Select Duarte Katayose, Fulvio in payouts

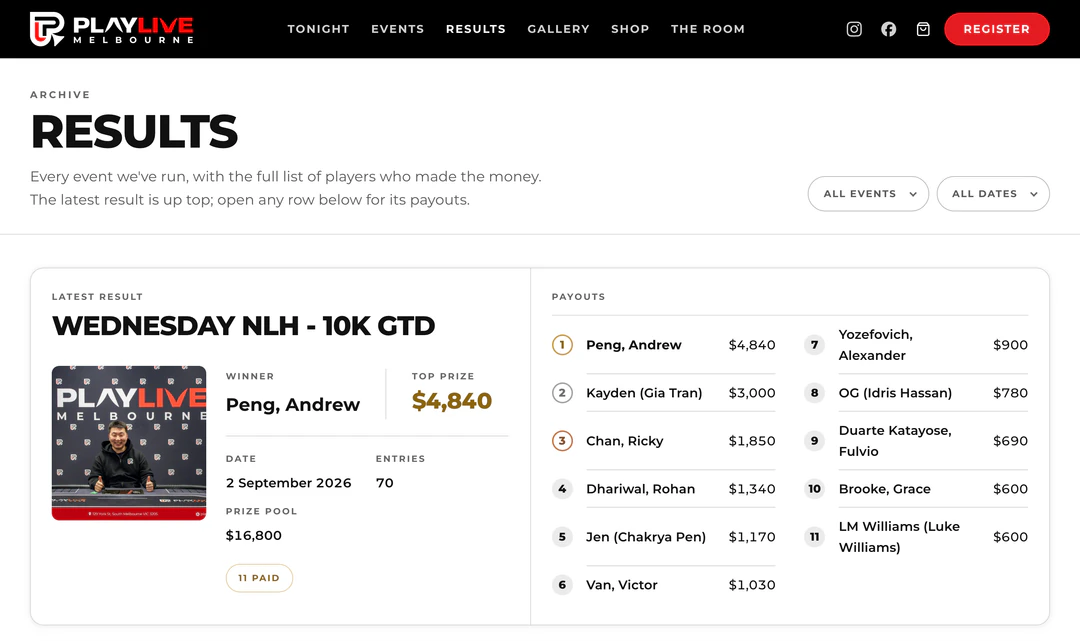(895, 441)
